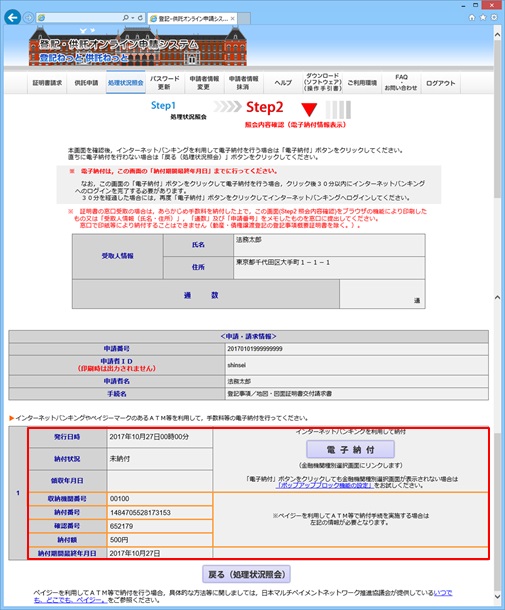Viewport: 505px width, 610px height.
Task: Click the 申請者名 value 法務太郎
Action: [239, 381]
